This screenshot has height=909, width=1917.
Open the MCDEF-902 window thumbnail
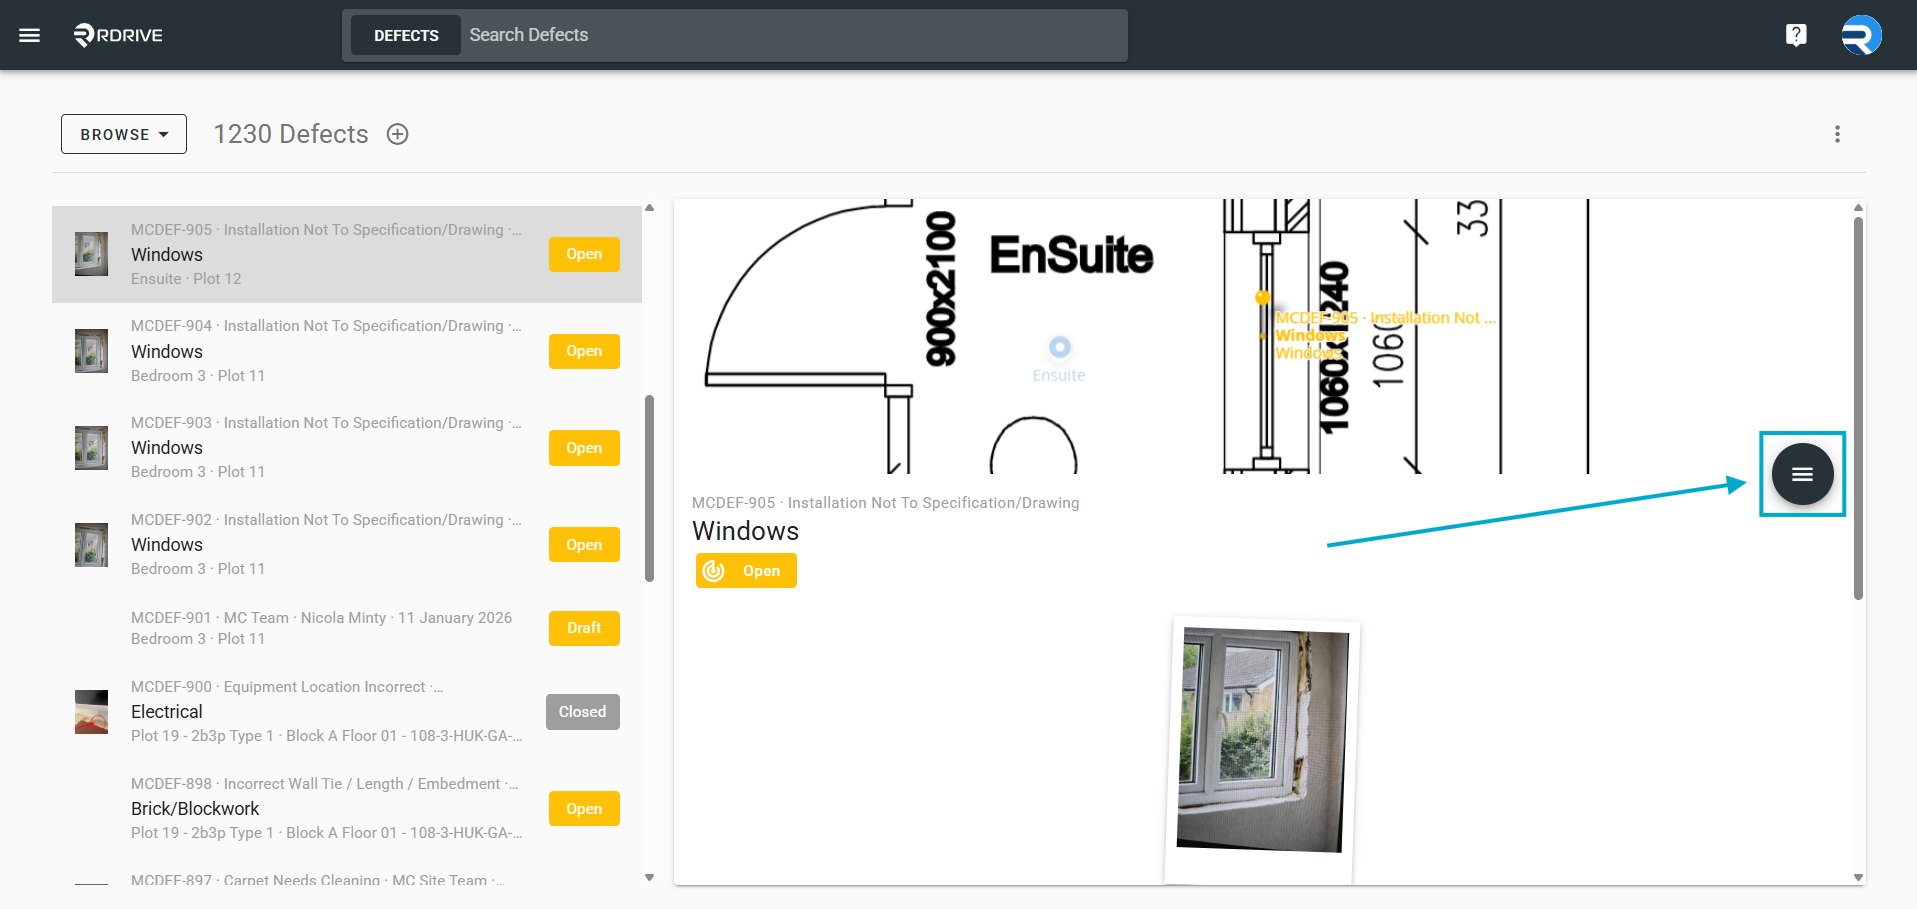(x=91, y=545)
